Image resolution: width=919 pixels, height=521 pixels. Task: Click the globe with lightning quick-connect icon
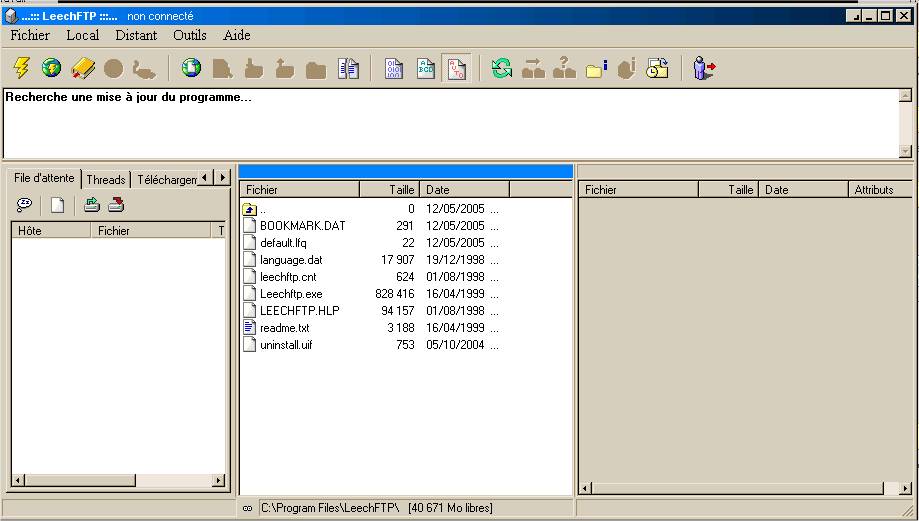coord(52,68)
